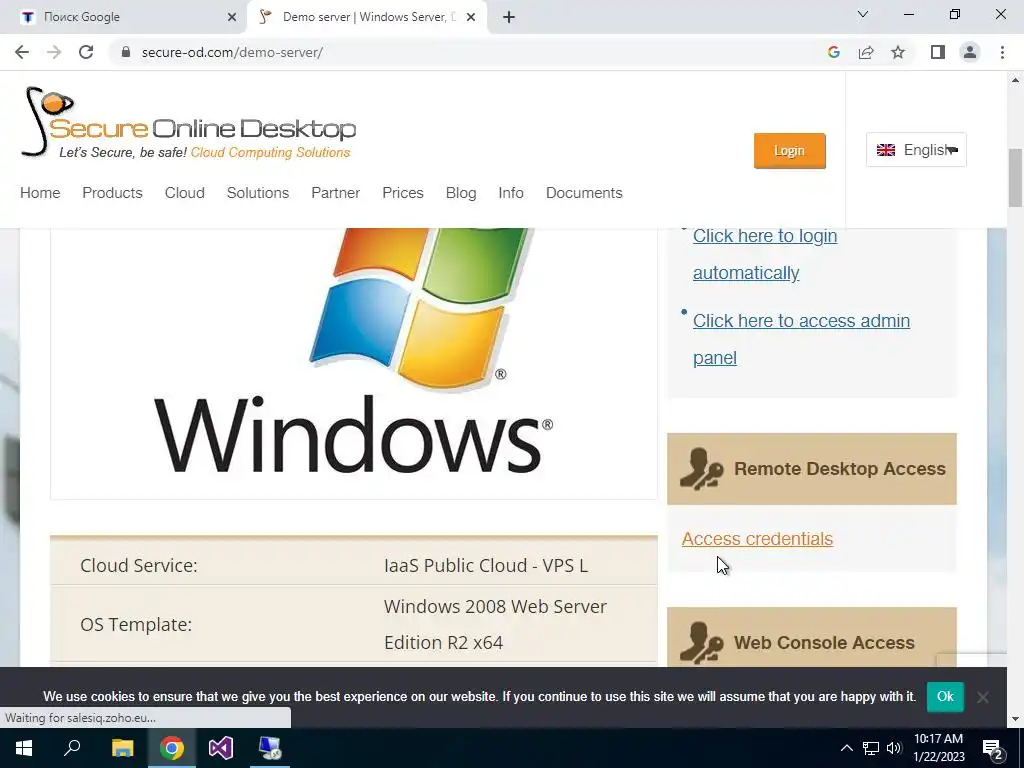Toggle the browser side panel icon
Image resolution: width=1024 pixels, height=768 pixels.
pyautogui.click(x=938, y=52)
